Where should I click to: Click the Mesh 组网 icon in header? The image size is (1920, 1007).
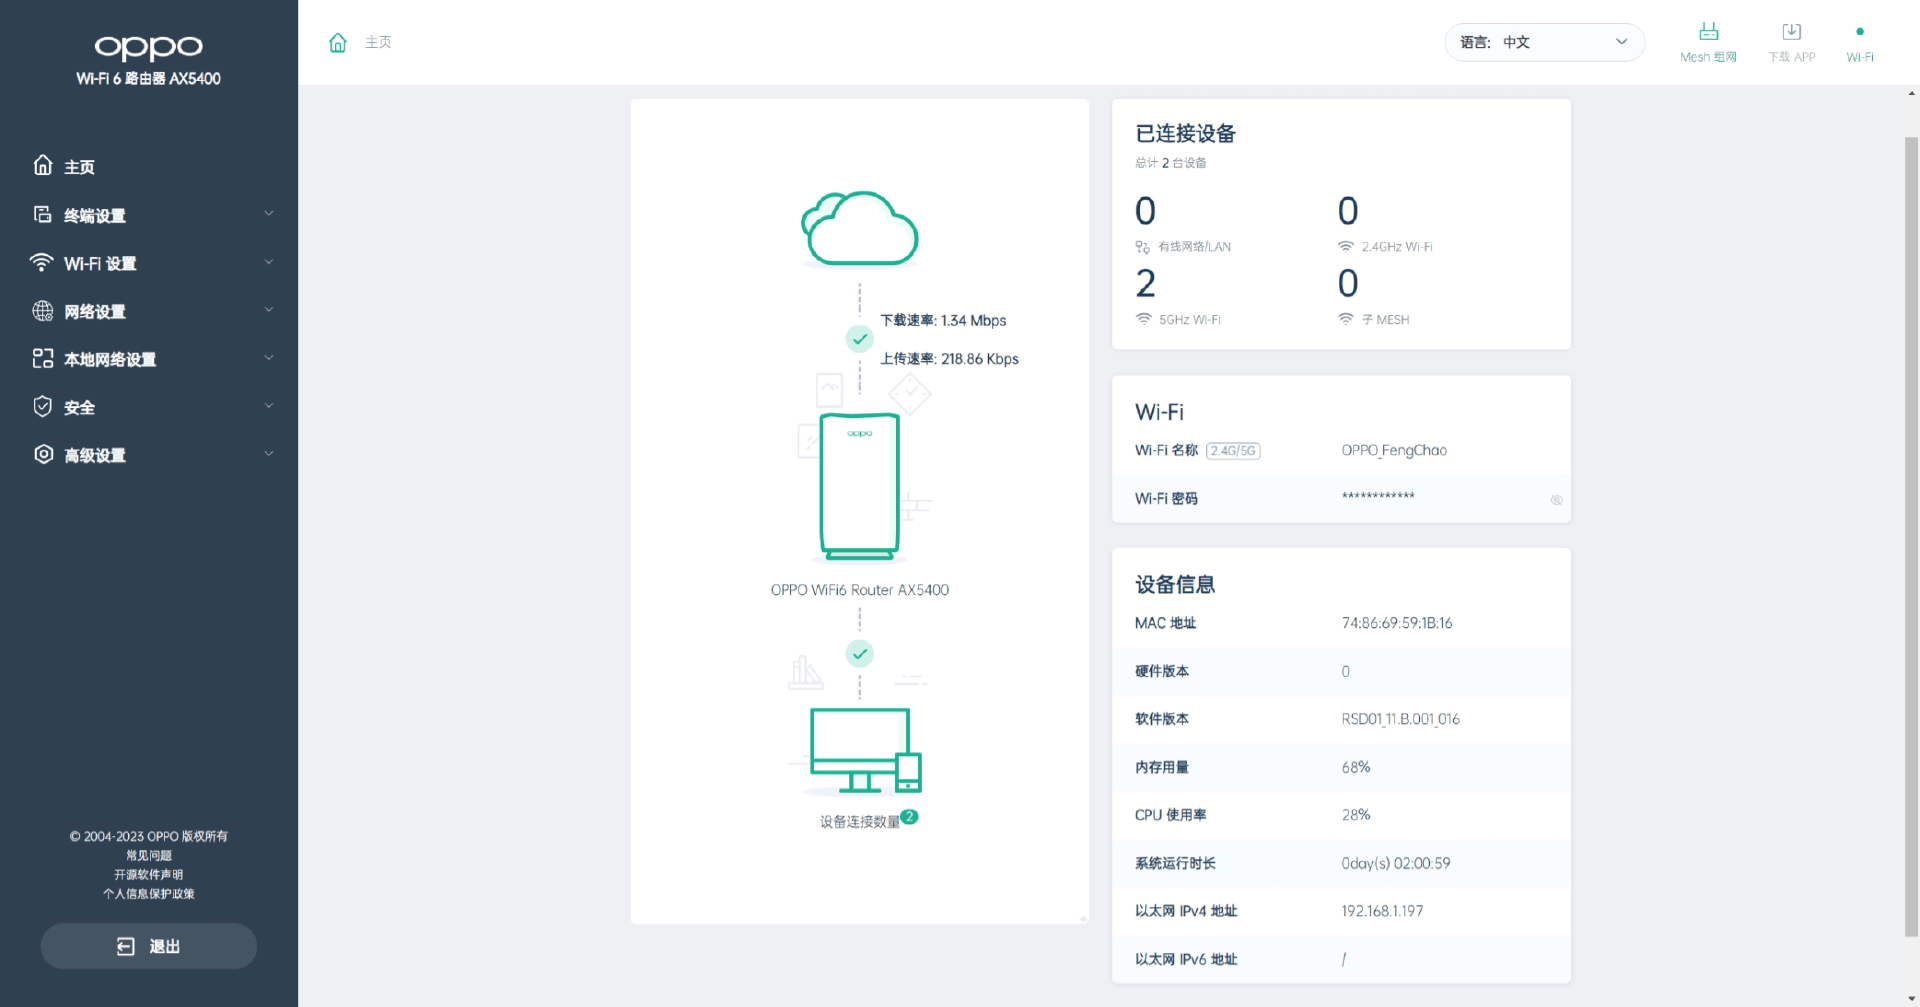[1708, 33]
